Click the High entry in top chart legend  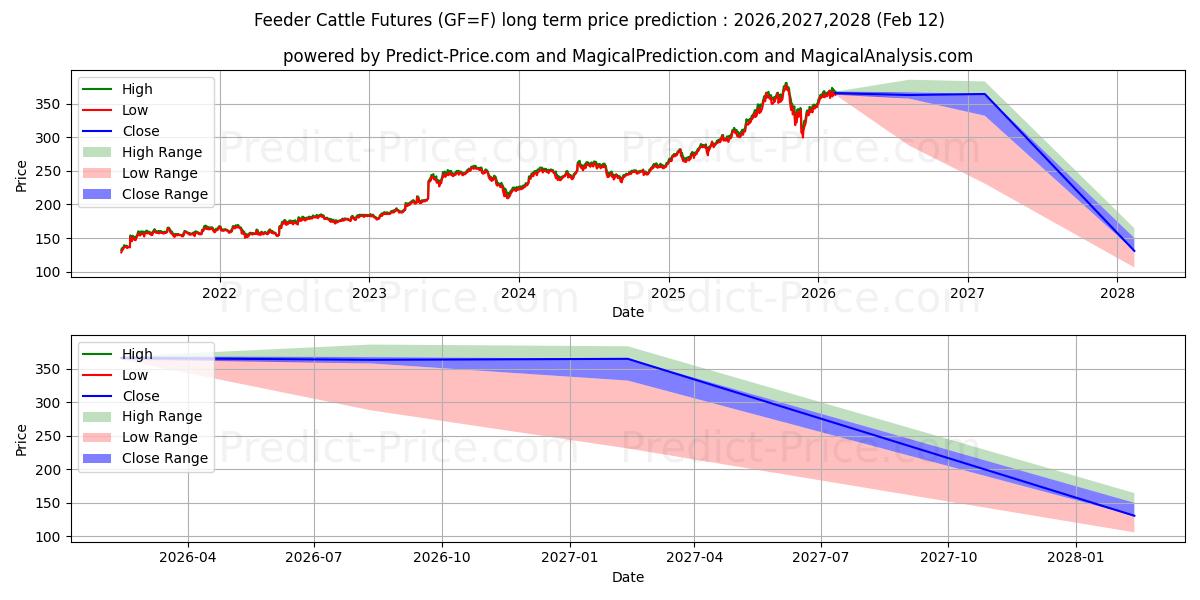click(x=137, y=89)
